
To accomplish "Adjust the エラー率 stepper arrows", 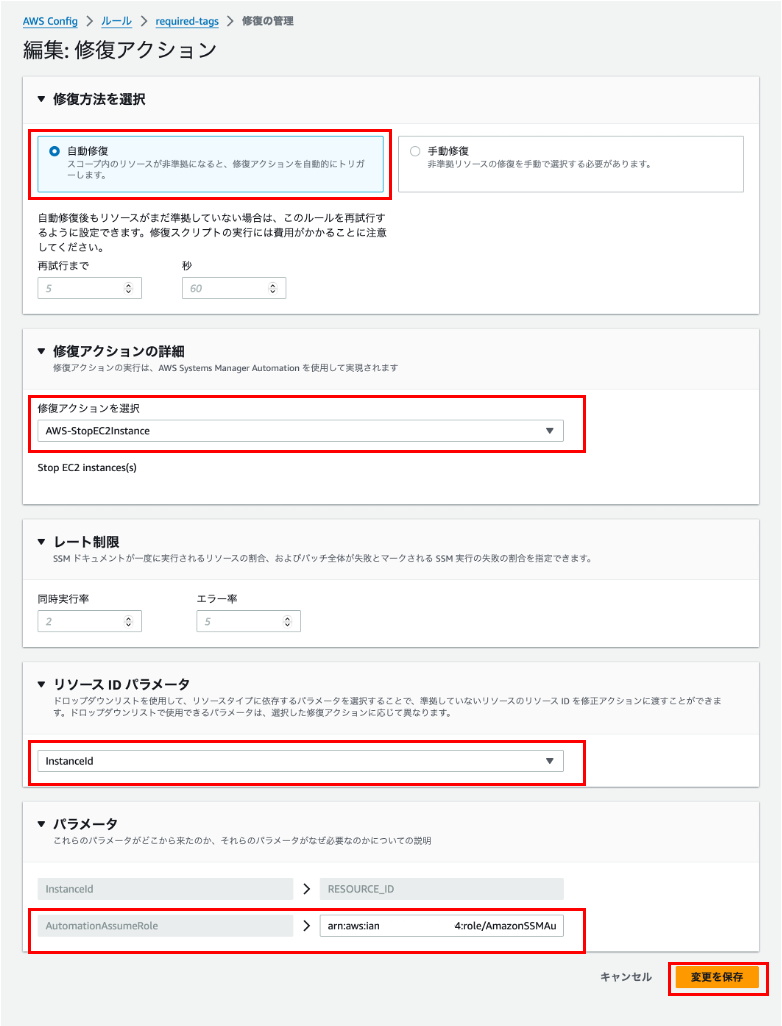I will 287,621.
